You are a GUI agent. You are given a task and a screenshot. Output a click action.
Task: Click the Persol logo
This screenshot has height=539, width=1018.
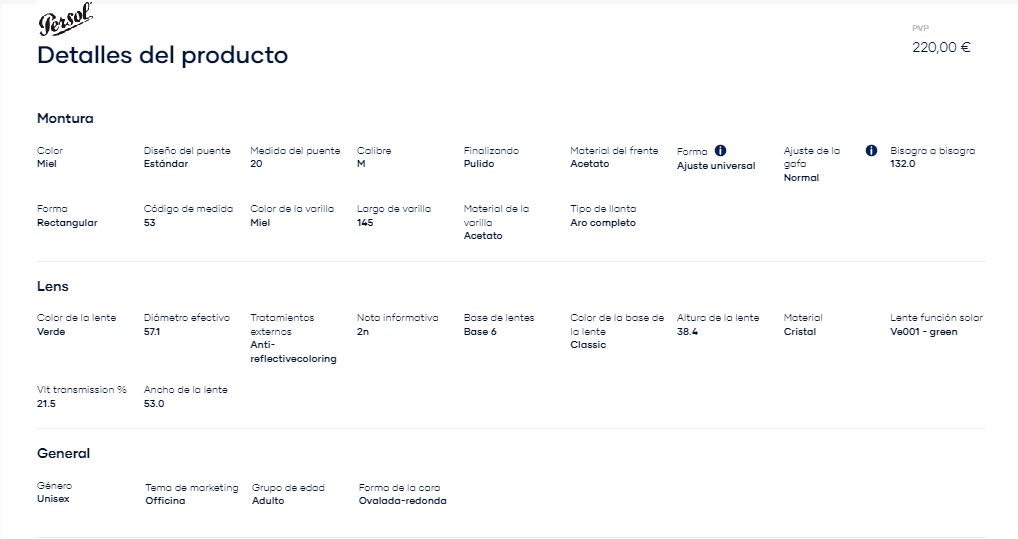click(66, 19)
